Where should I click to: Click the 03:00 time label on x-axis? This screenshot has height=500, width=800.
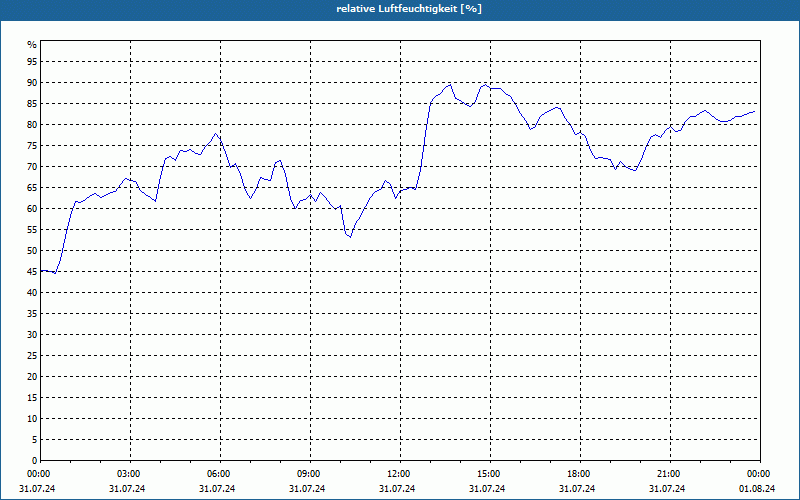pyautogui.click(x=131, y=474)
